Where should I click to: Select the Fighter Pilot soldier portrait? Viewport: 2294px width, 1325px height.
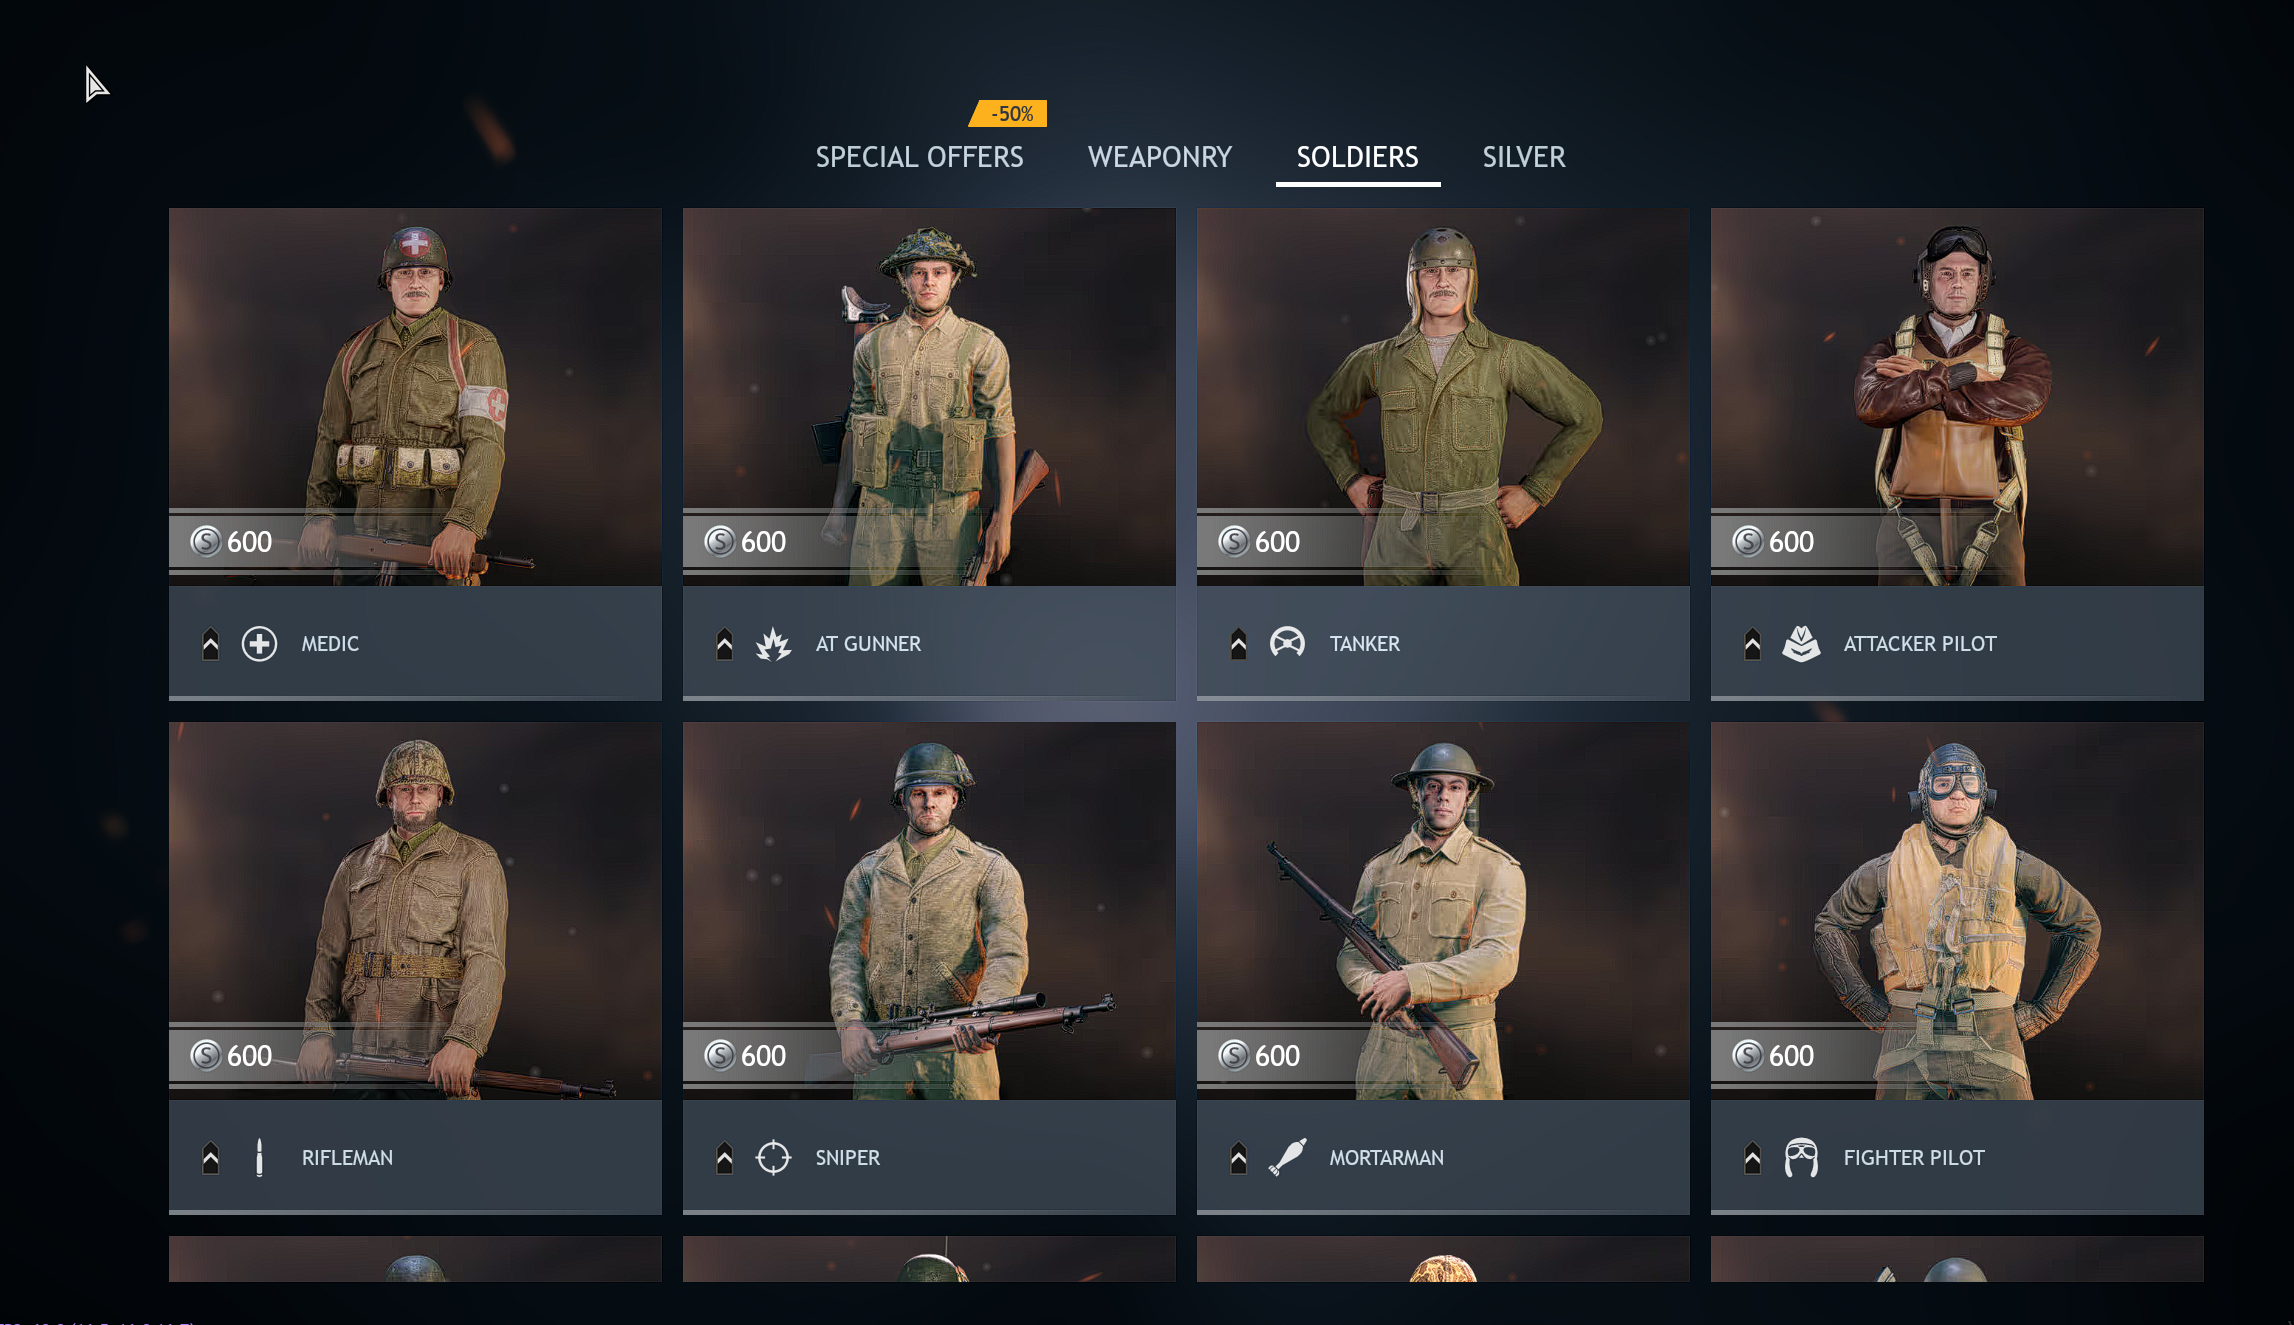coord(1957,911)
